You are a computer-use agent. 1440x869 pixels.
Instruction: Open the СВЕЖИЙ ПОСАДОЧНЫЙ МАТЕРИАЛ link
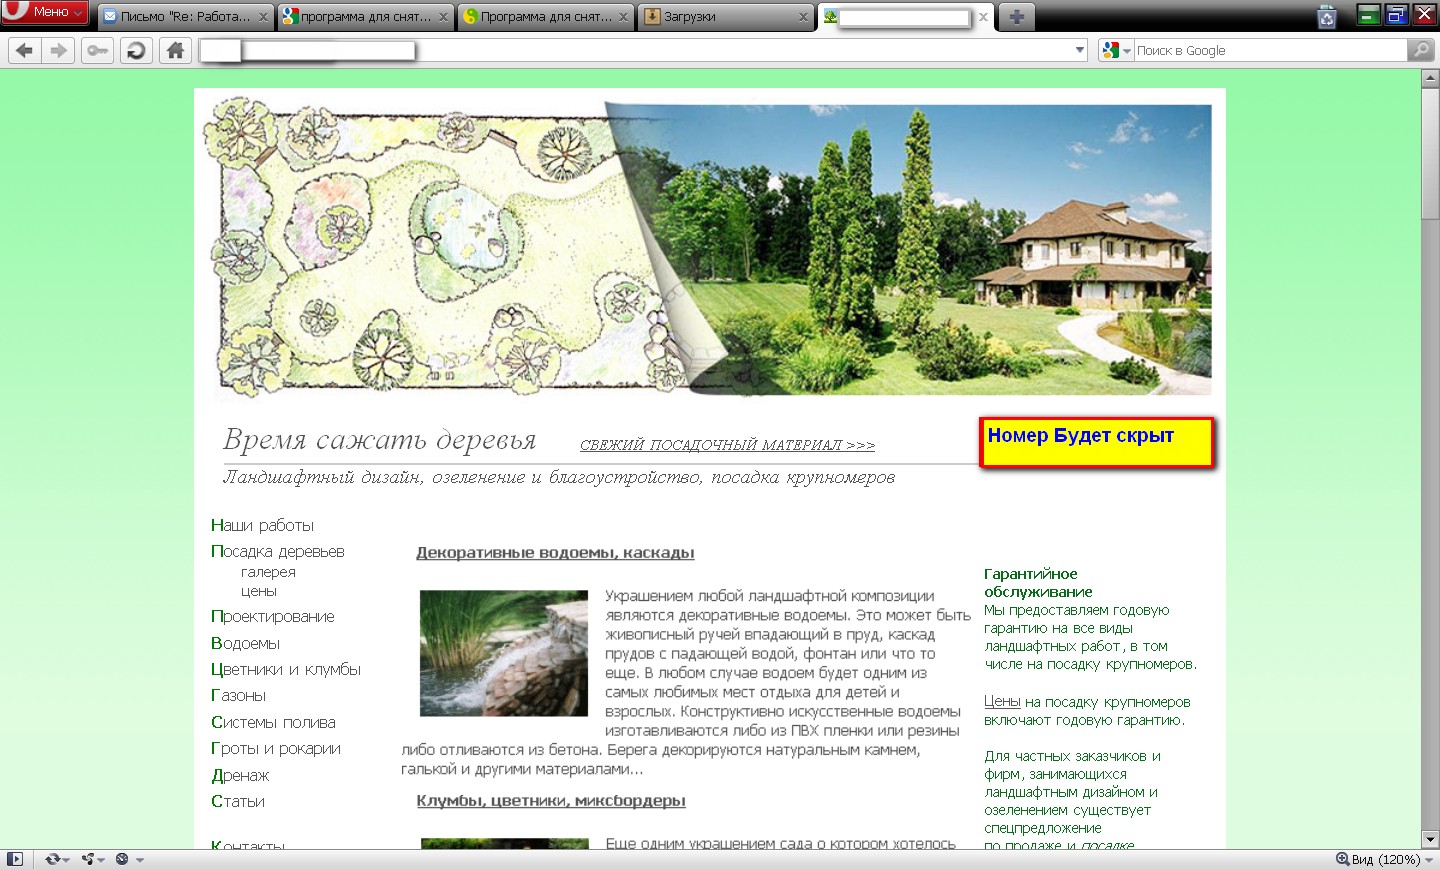pos(727,445)
